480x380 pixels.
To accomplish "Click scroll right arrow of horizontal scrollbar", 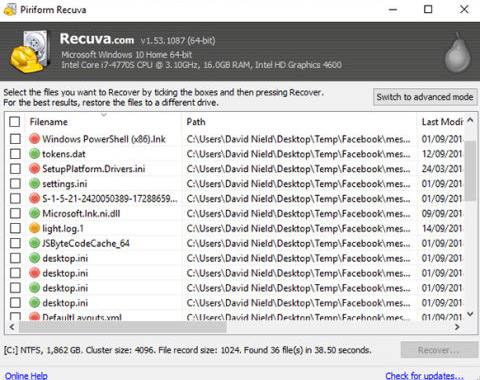I will click(x=457, y=327).
